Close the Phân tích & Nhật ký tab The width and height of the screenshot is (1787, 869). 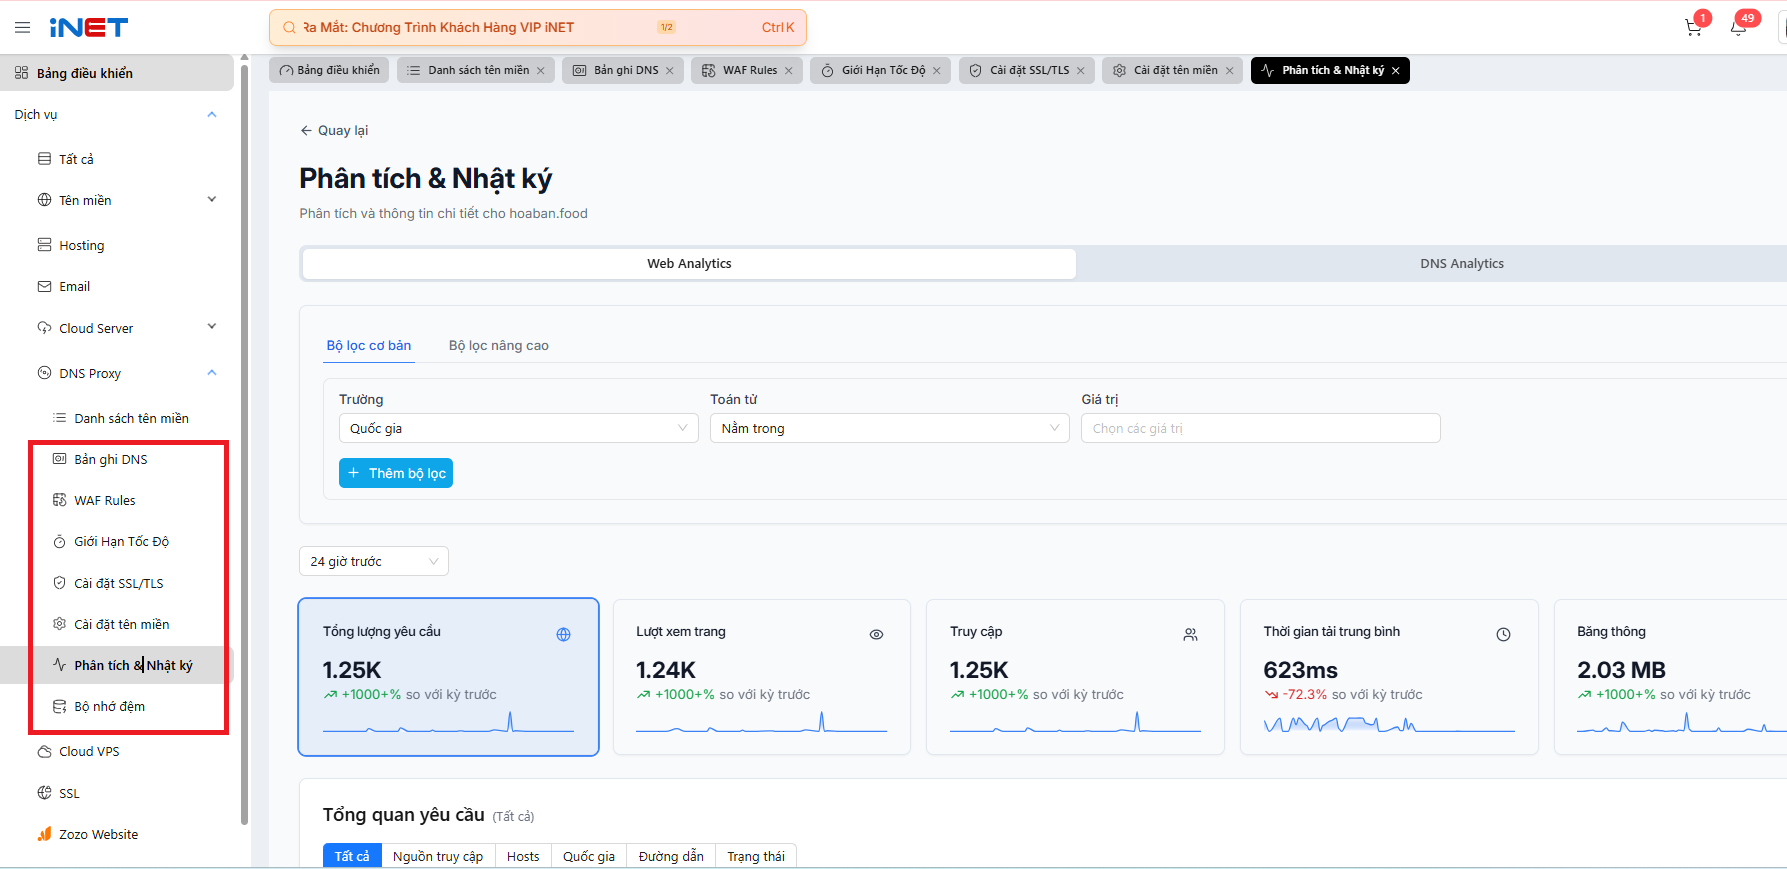(x=1396, y=71)
